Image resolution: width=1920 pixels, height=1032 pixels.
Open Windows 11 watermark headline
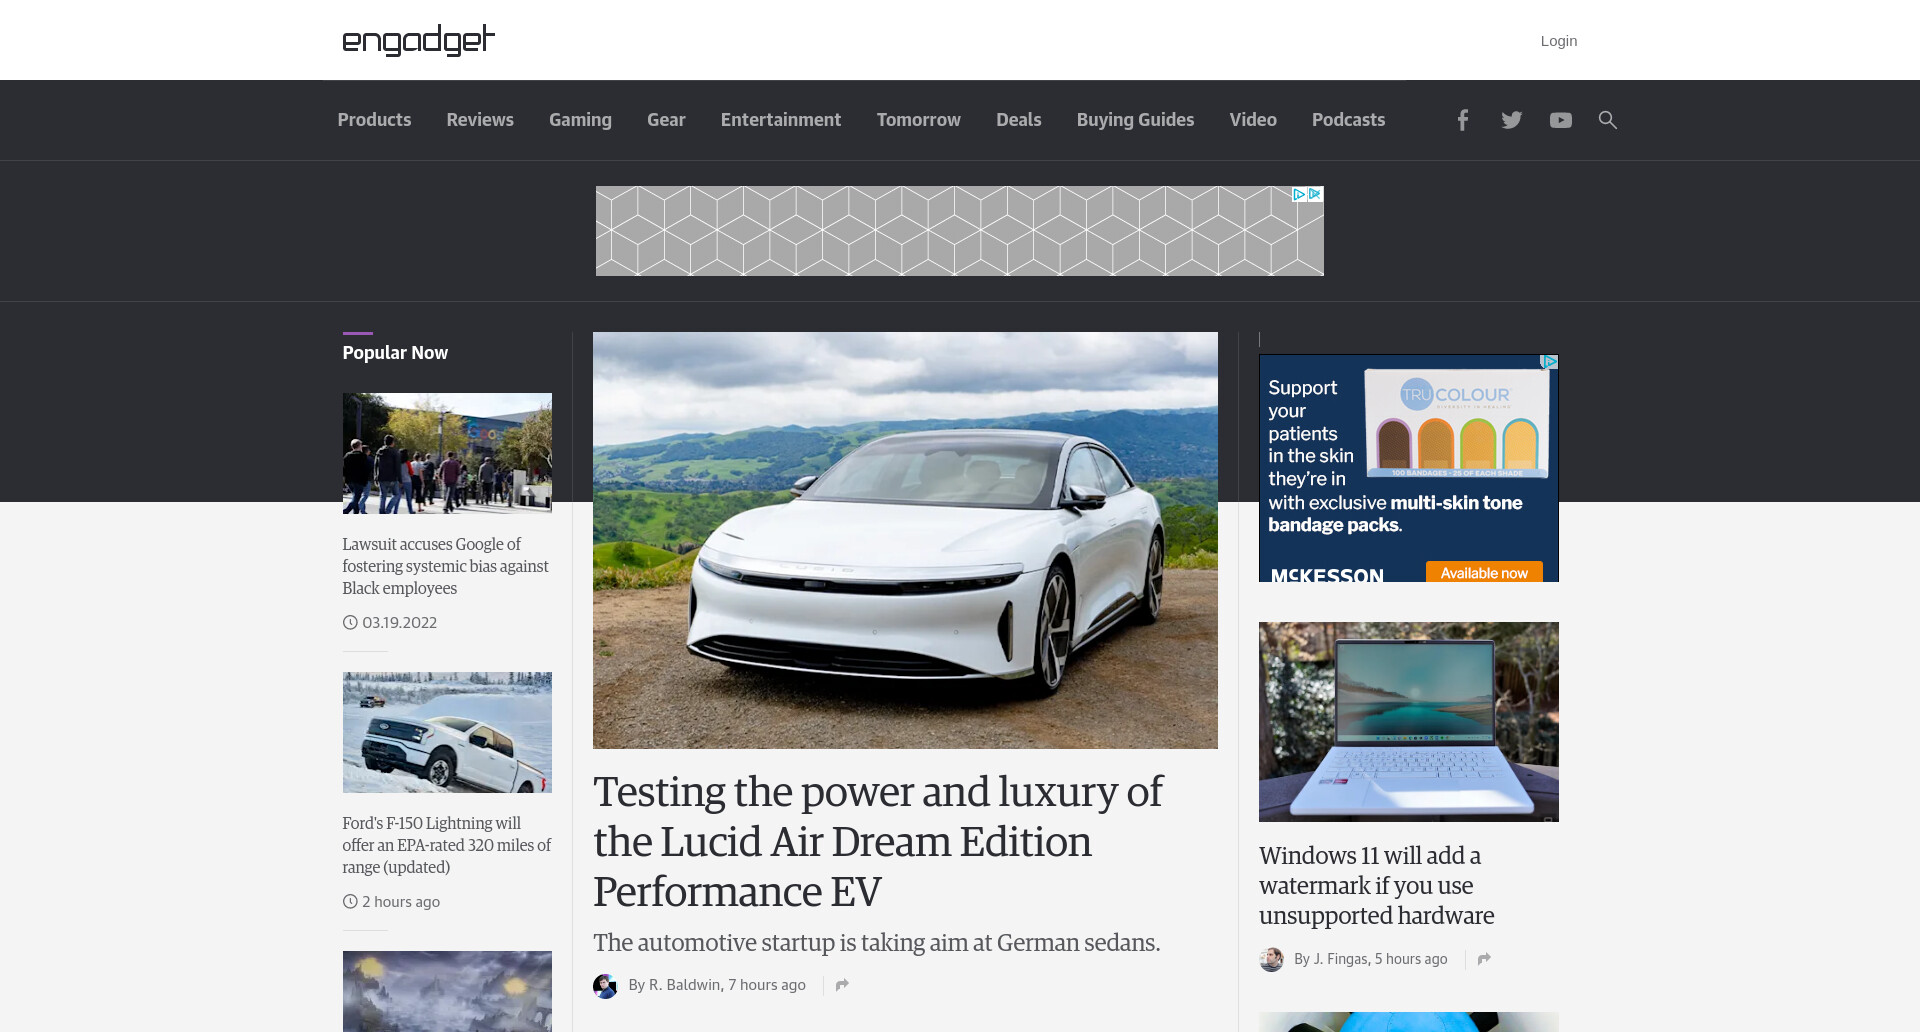(x=1376, y=885)
